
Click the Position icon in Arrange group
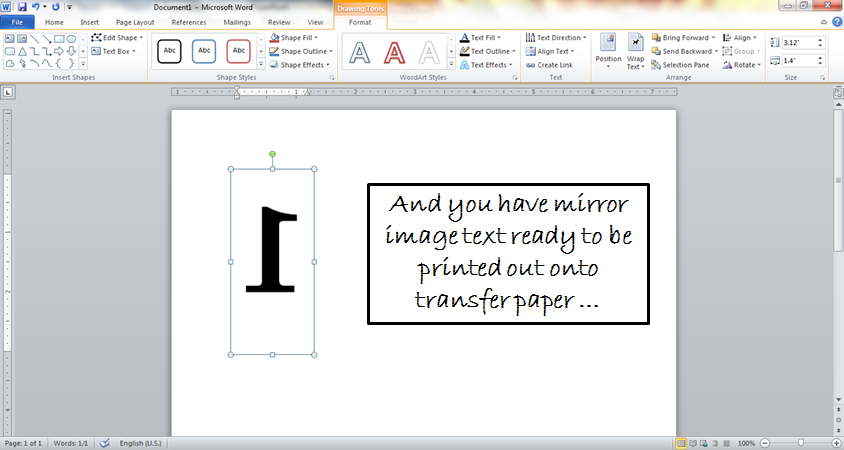coord(608,48)
